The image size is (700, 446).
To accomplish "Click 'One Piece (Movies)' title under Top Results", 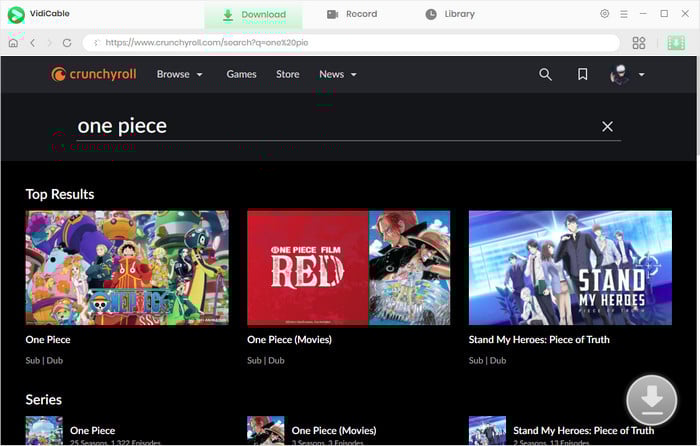I will tap(289, 340).
